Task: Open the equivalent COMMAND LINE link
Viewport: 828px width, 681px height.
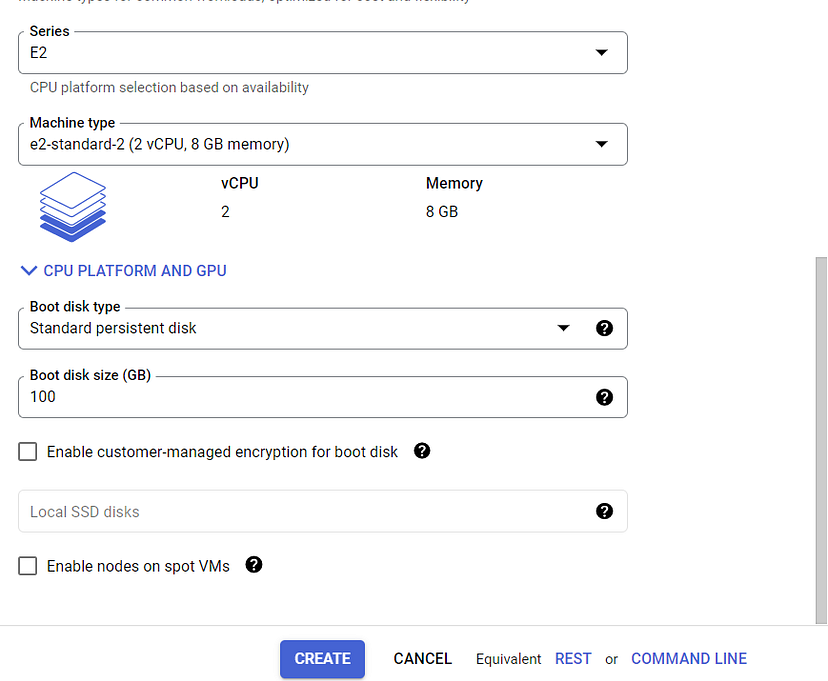Action: tap(689, 658)
